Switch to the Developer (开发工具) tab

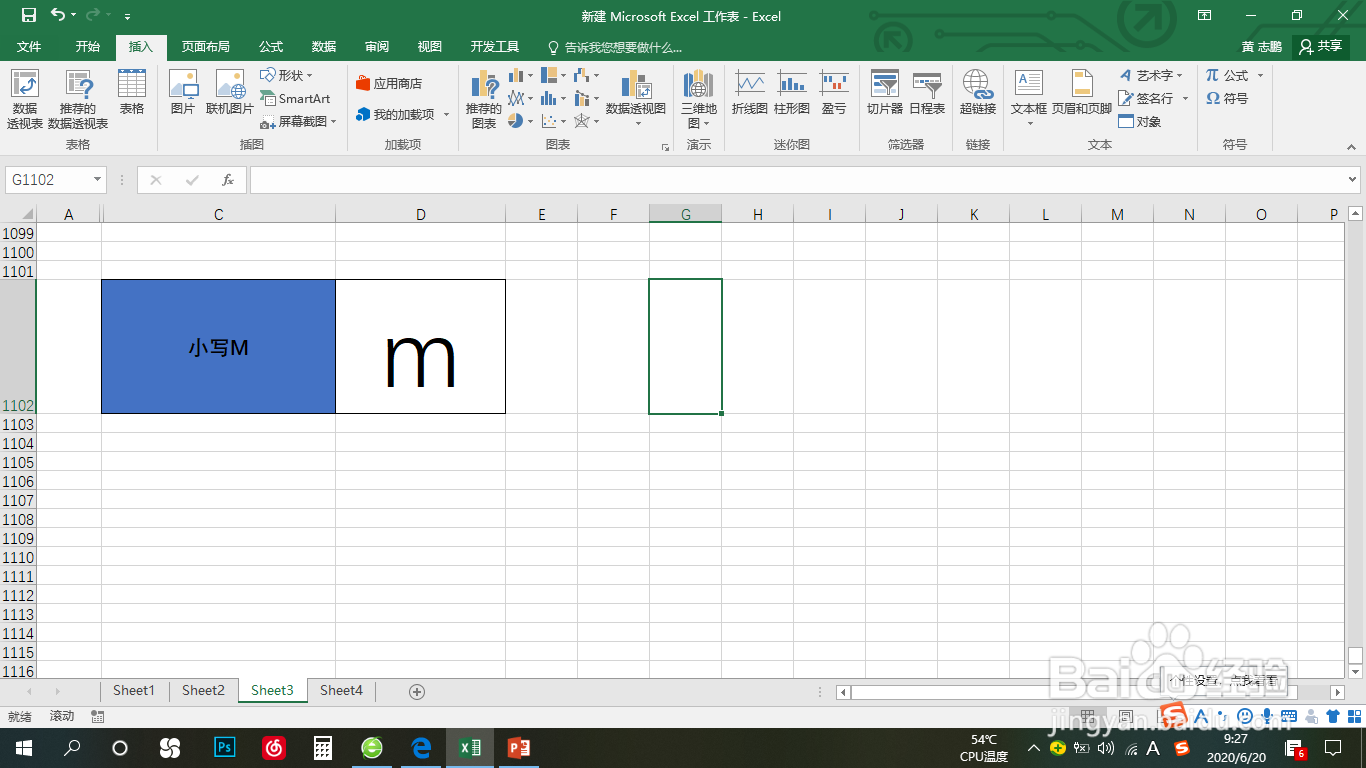(495, 47)
